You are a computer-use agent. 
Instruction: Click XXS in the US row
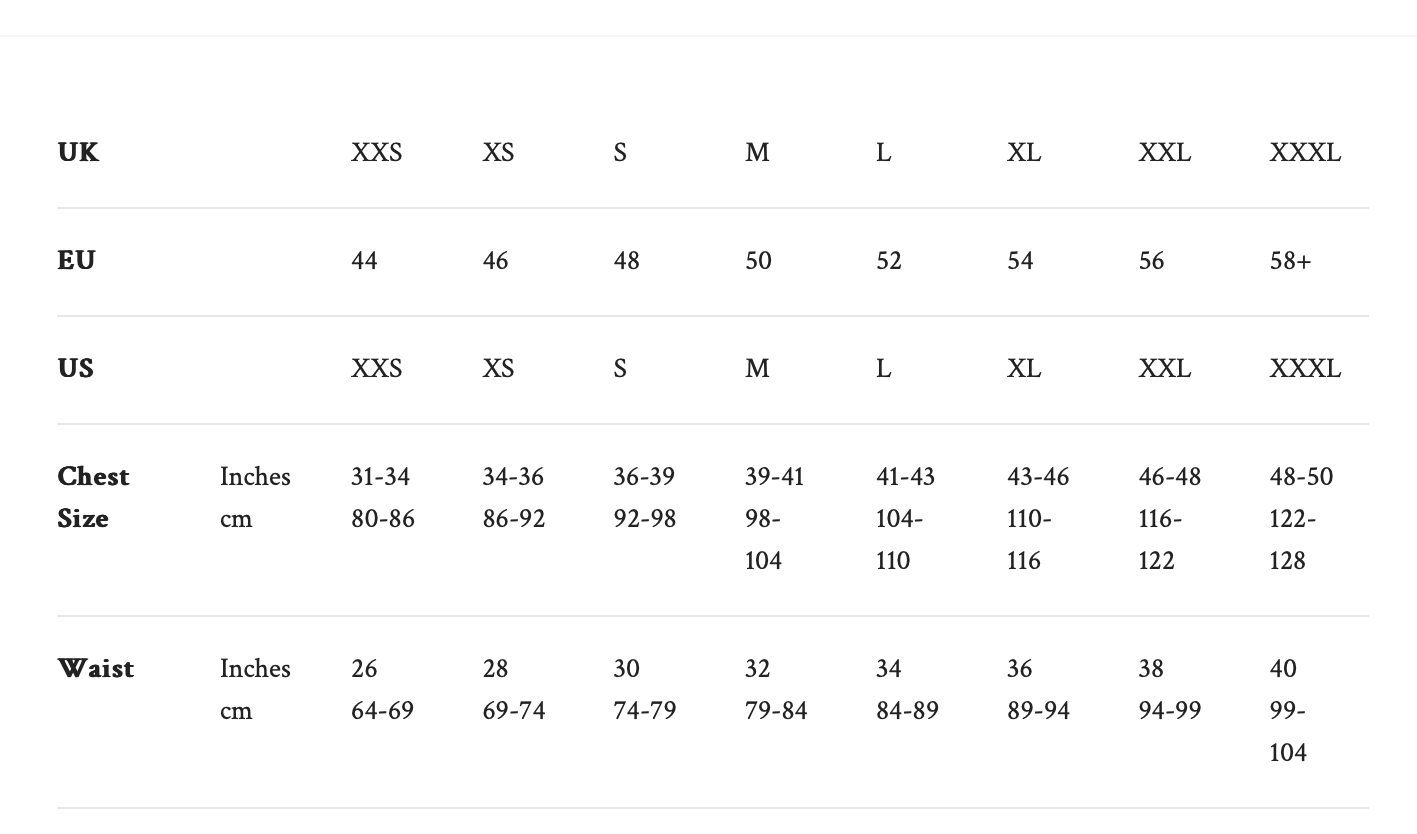coord(376,369)
